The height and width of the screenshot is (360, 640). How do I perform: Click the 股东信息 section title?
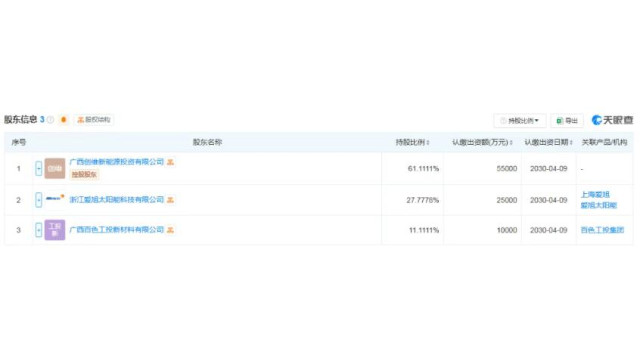pyautogui.click(x=20, y=120)
